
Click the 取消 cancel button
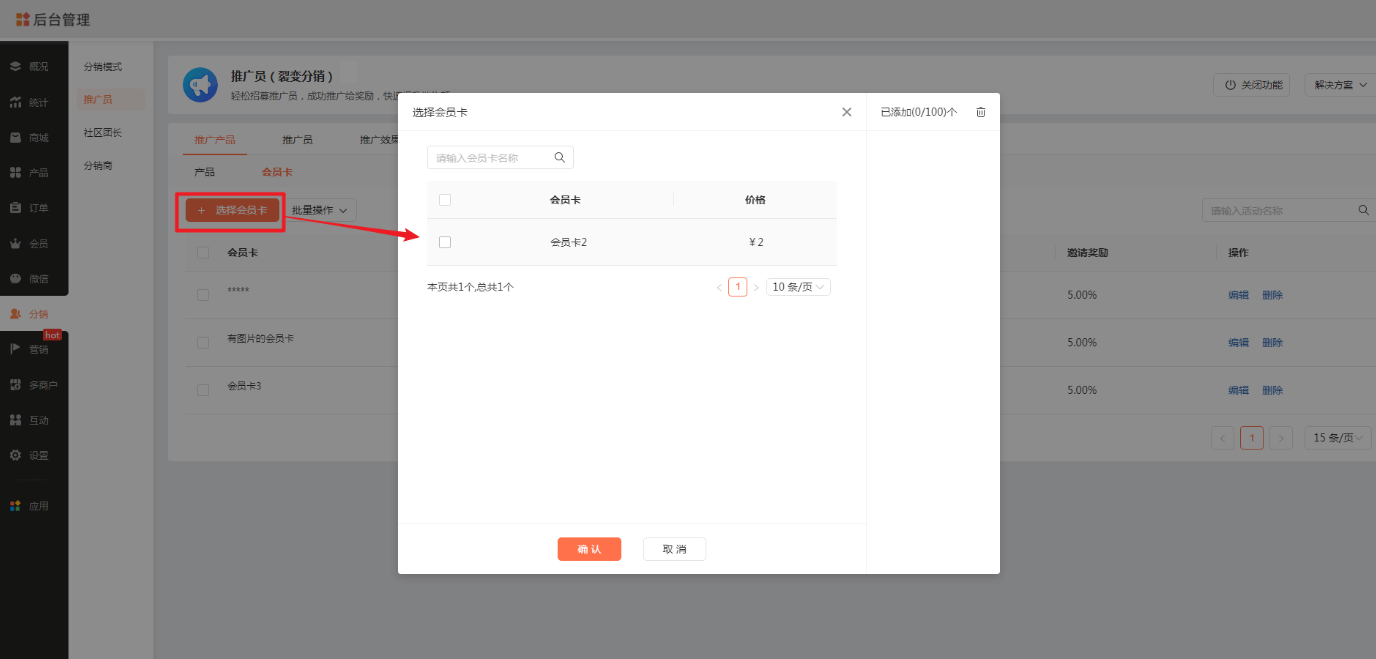point(674,549)
